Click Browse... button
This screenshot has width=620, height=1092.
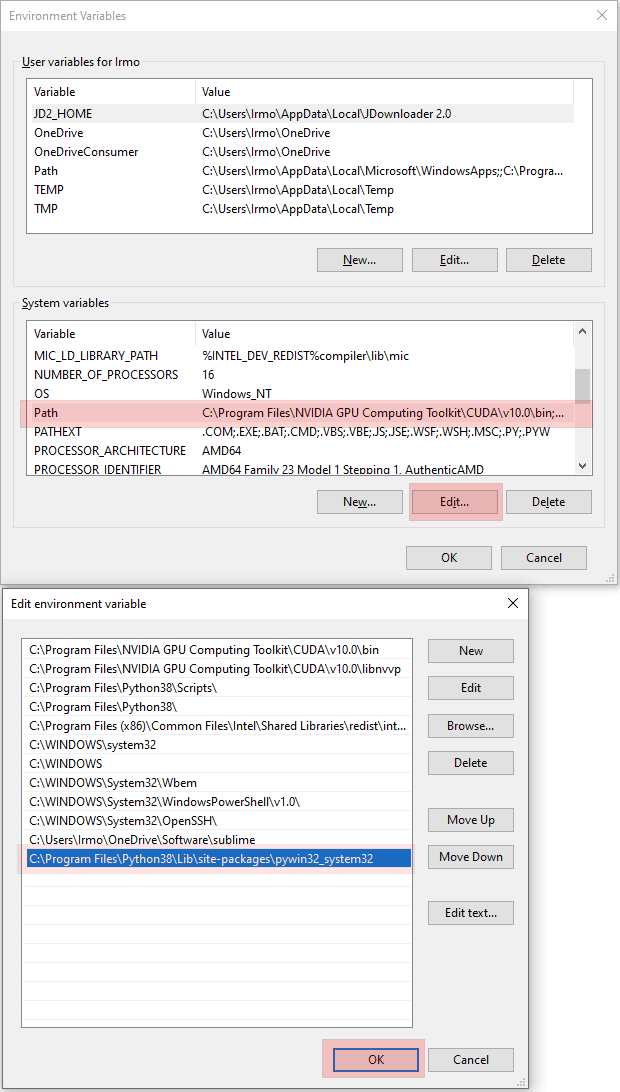[x=471, y=726]
